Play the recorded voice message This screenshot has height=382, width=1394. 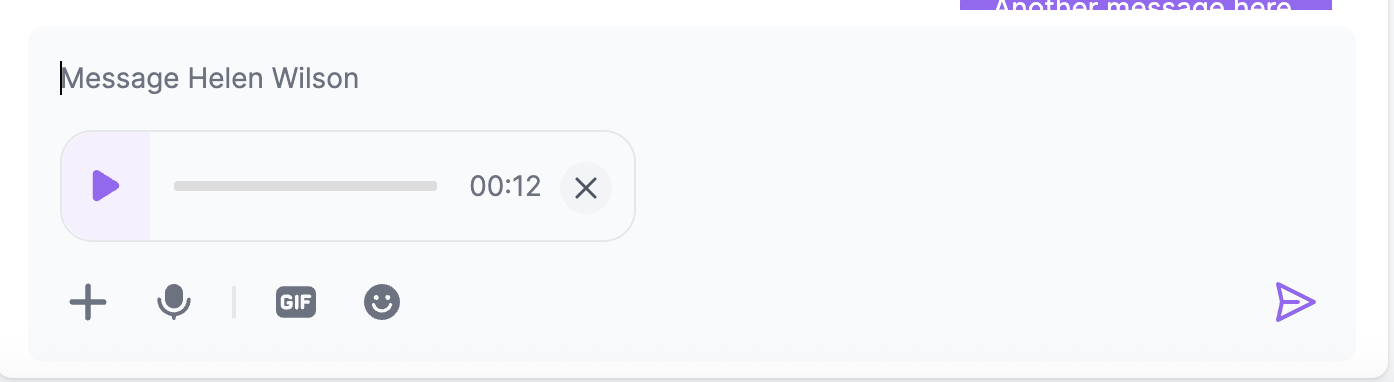coord(106,186)
